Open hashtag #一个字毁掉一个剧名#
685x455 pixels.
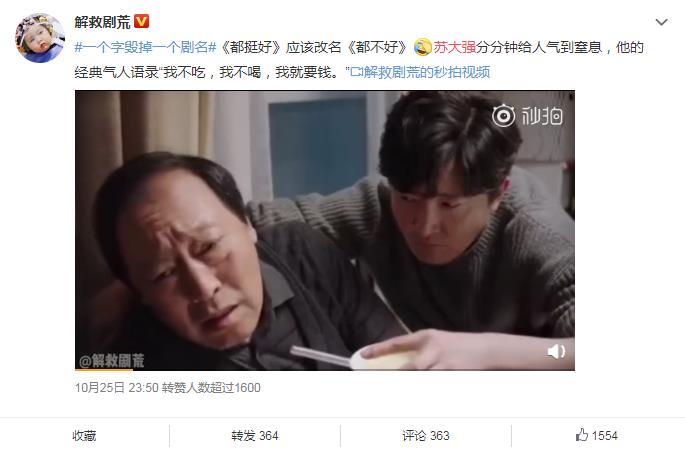pos(145,47)
